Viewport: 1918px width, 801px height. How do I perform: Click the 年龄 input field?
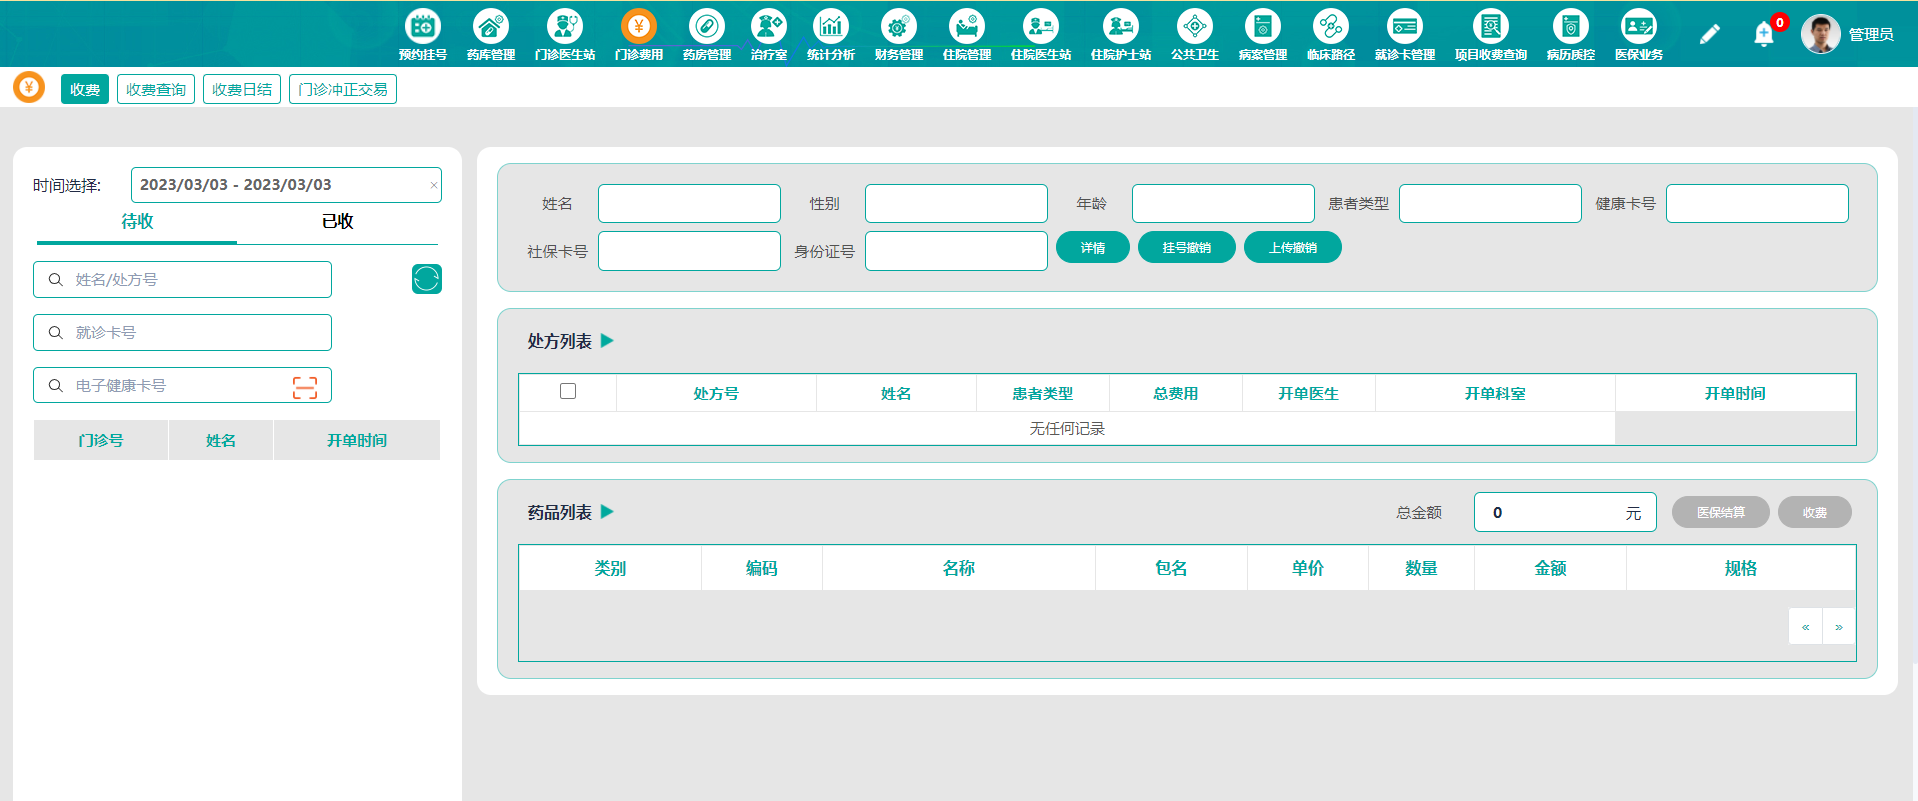click(1223, 203)
